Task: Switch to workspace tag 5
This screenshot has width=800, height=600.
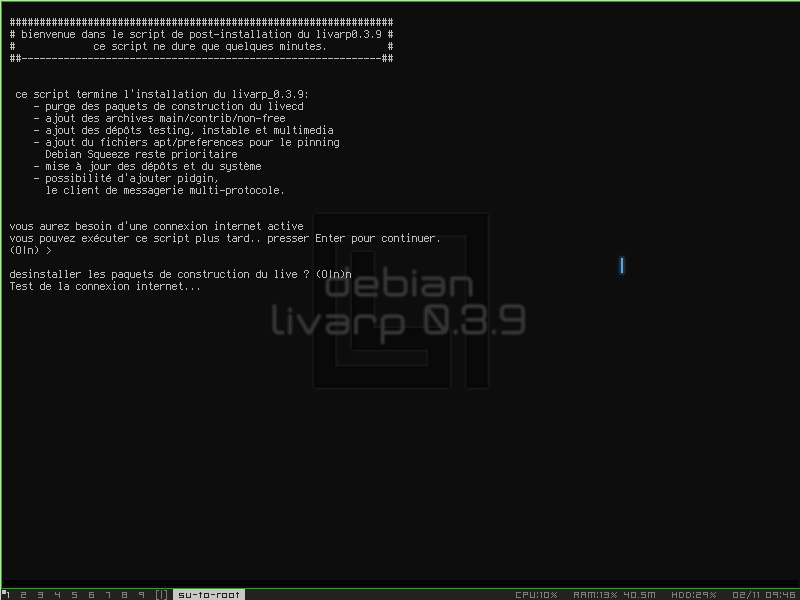Action: (74, 595)
